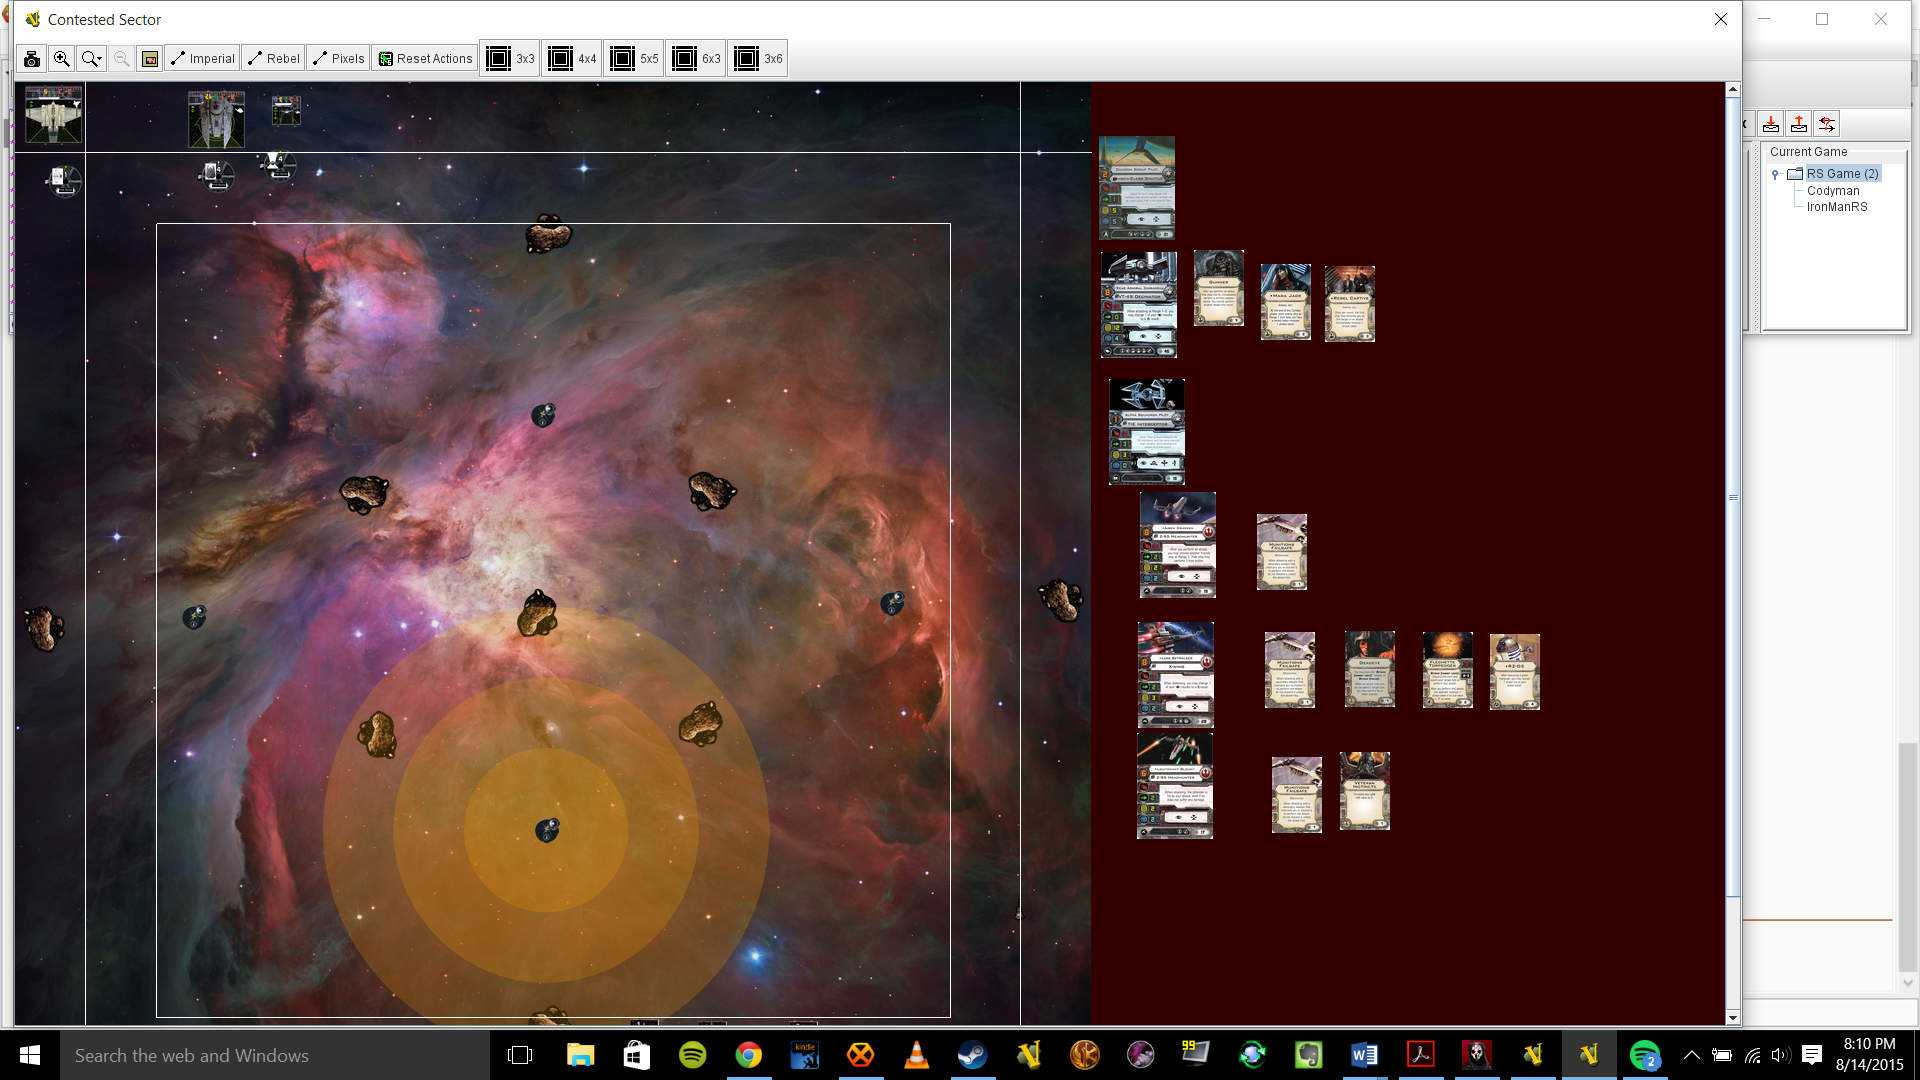Viewport: 1920px width, 1080px height.
Task: Select player Codyman in the game tree
Action: (x=1832, y=191)
